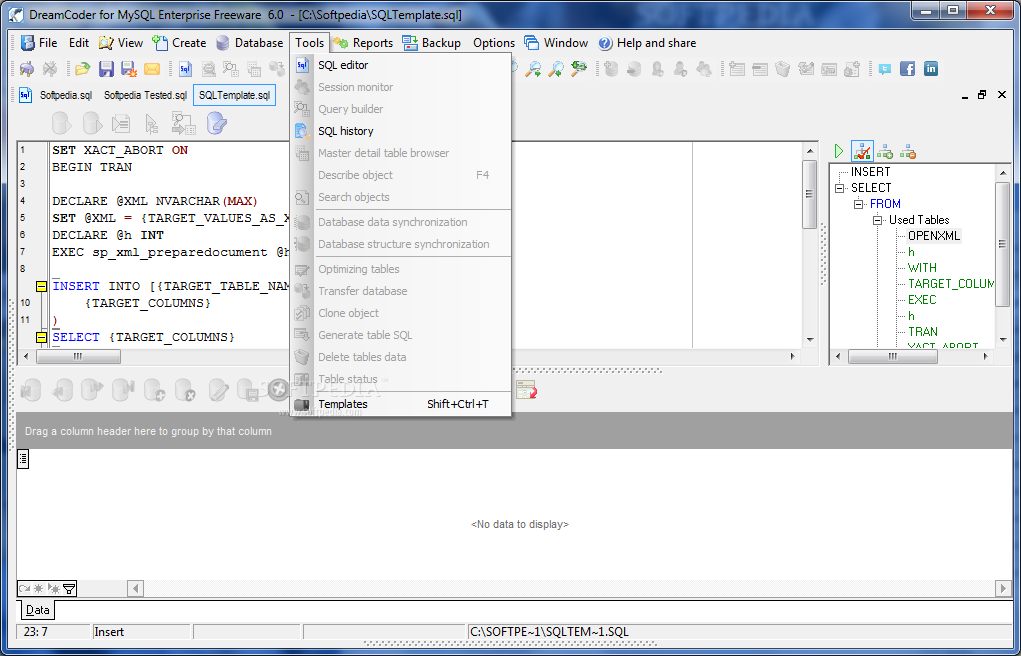Viewport: 1021px width, 656px height.
Task: Select the INSERT tree node
Action: (x=870, y=172)
